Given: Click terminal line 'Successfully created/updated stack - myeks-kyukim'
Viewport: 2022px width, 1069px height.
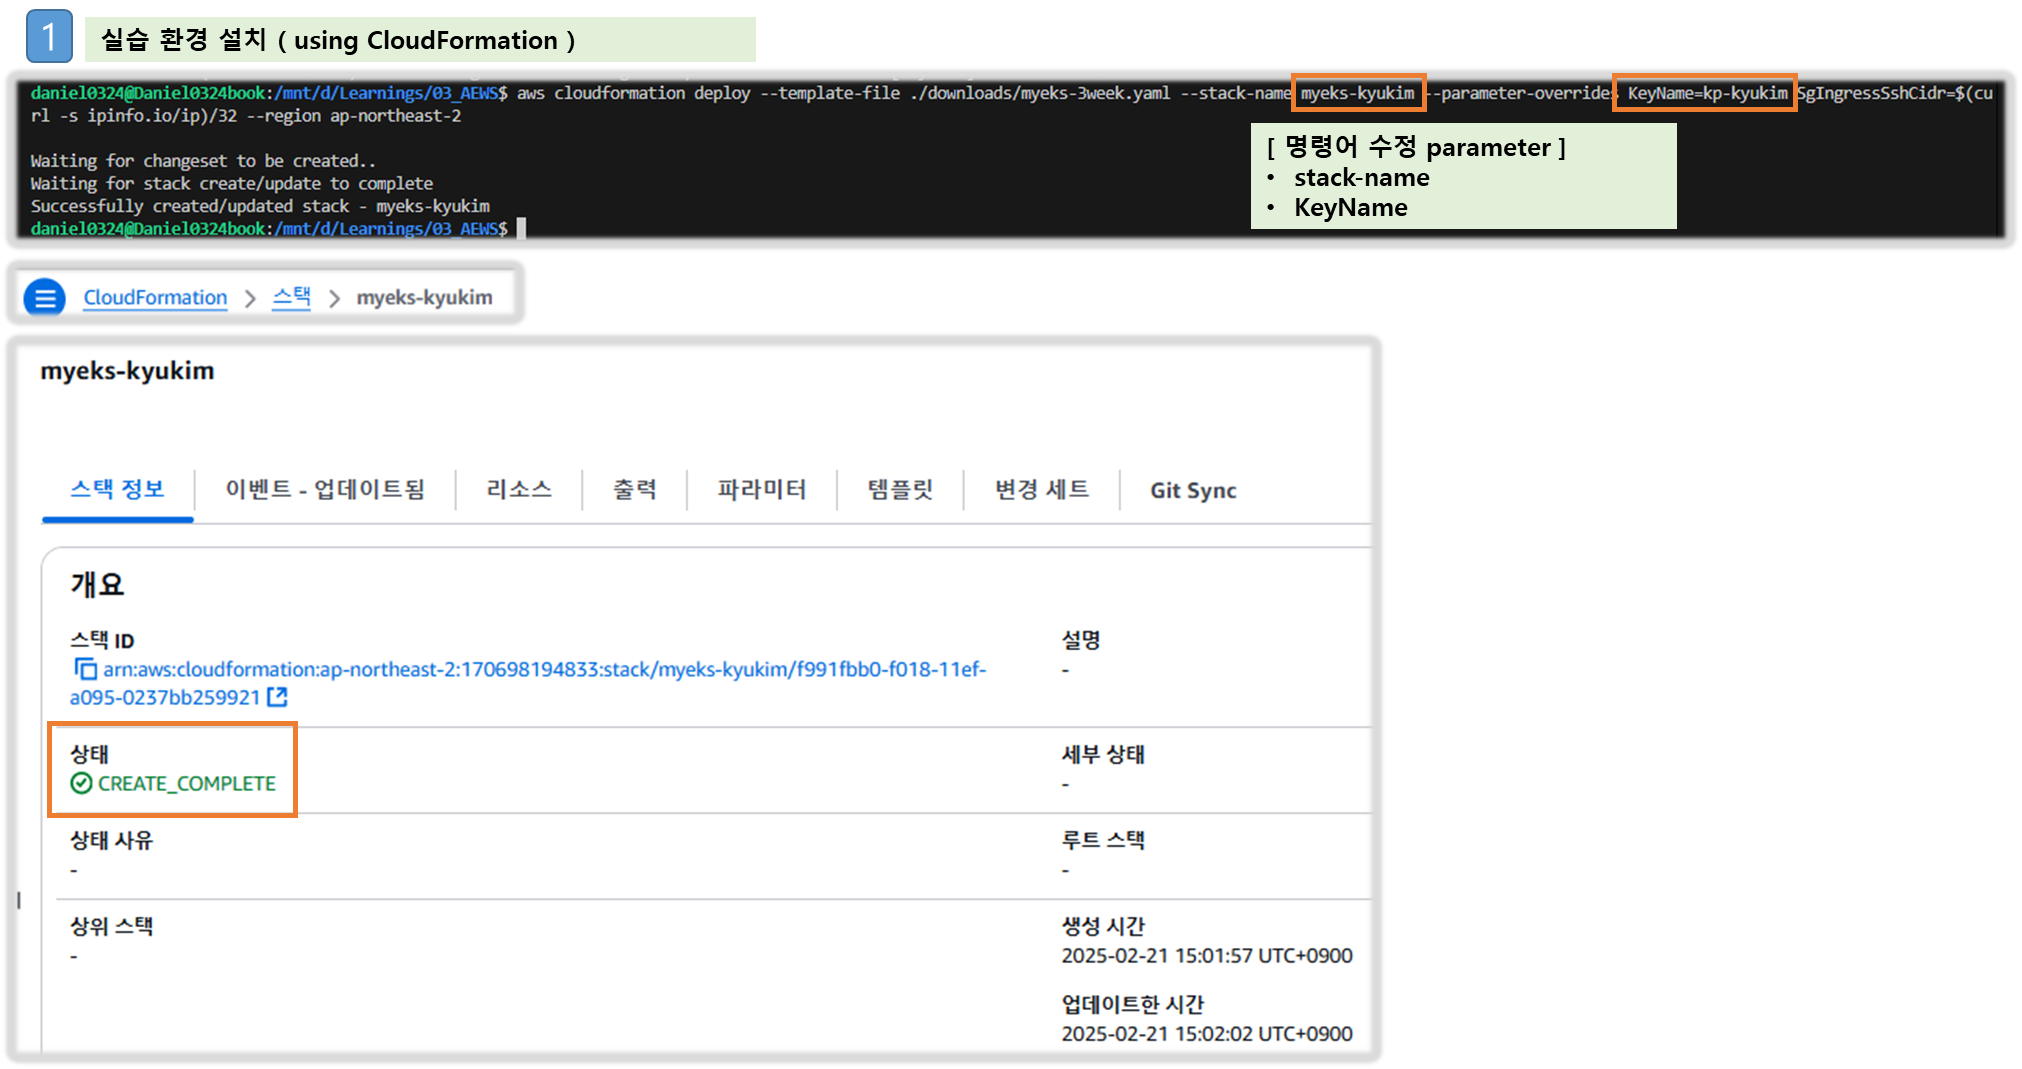Looking at the screenshot, I should click(x=260, y=206).
